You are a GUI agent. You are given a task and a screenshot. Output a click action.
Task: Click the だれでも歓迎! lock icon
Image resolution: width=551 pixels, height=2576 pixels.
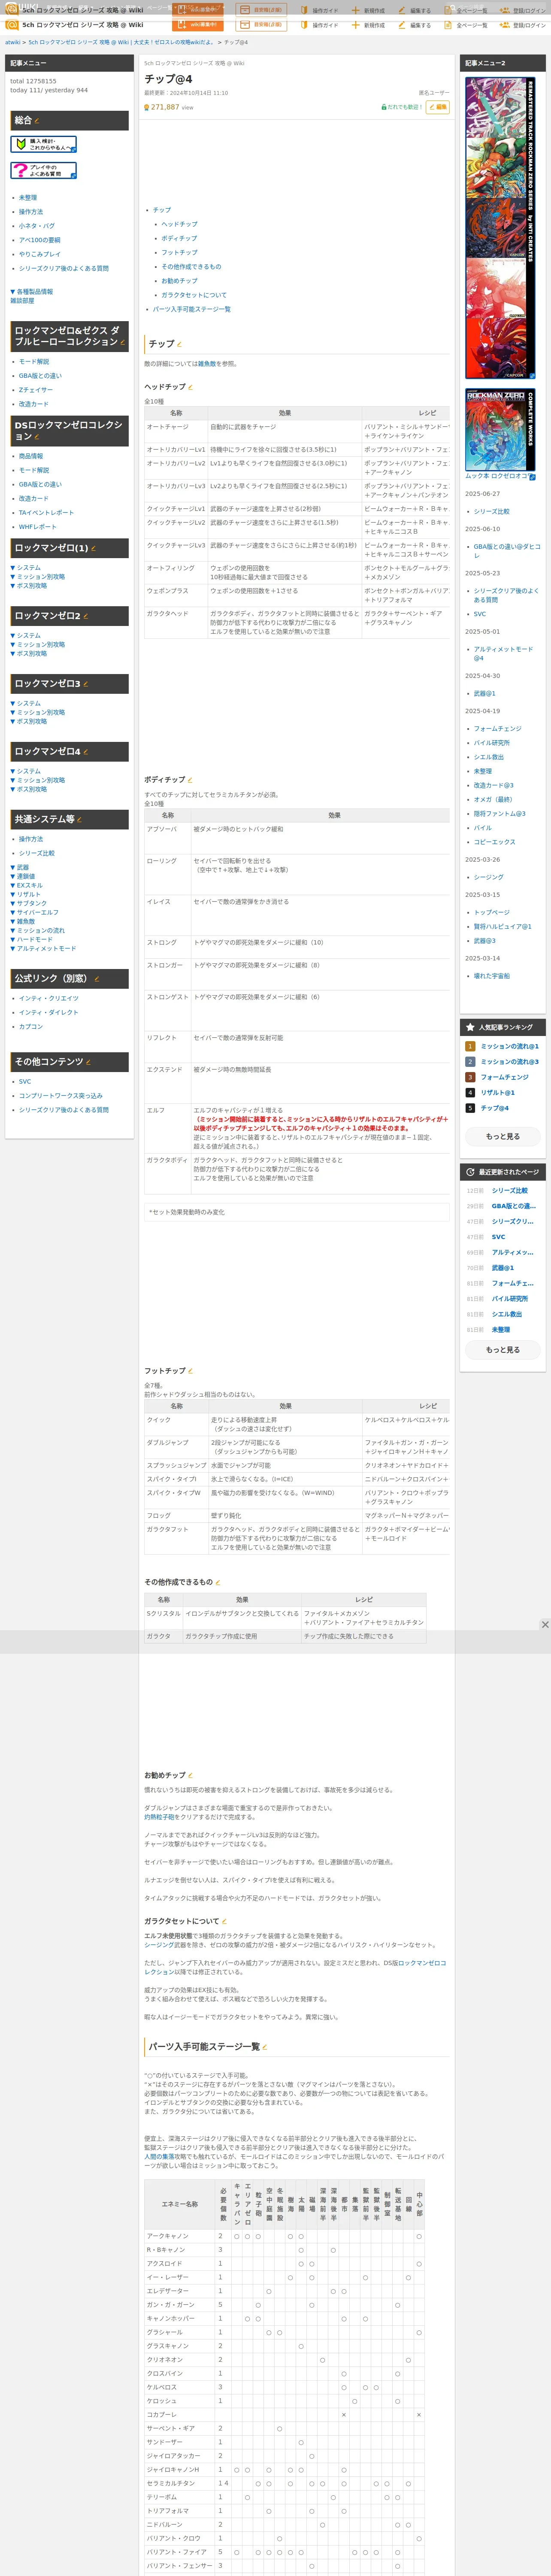click(384, 107)
